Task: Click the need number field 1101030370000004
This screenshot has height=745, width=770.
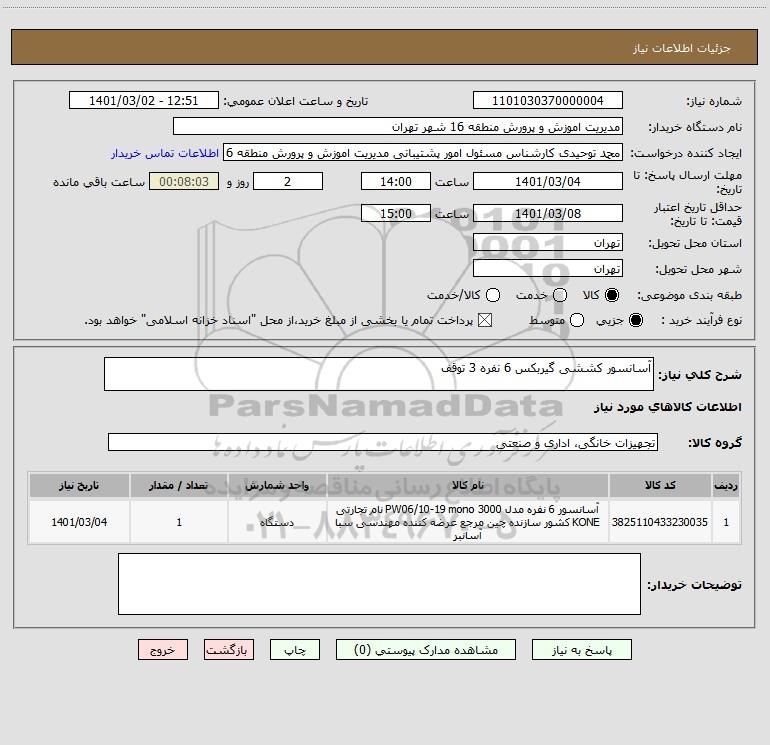Action: (x=548, y=100)
